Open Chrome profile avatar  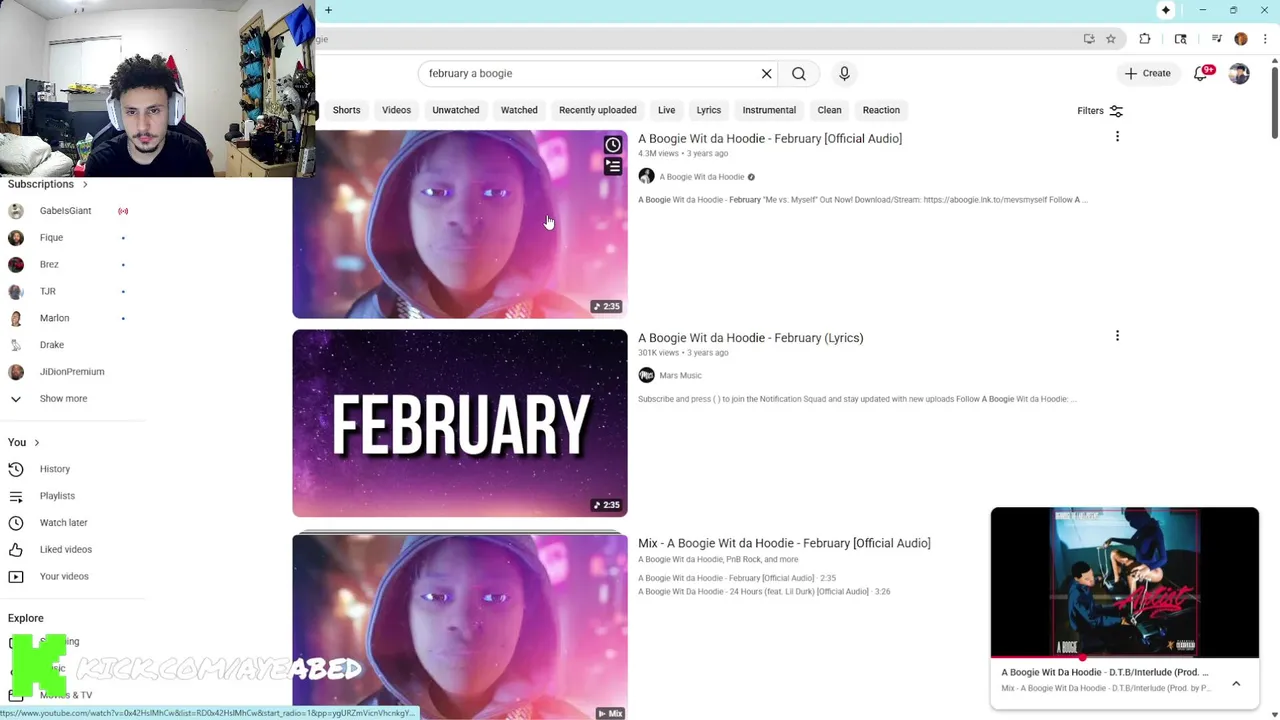click(1241, 39)
